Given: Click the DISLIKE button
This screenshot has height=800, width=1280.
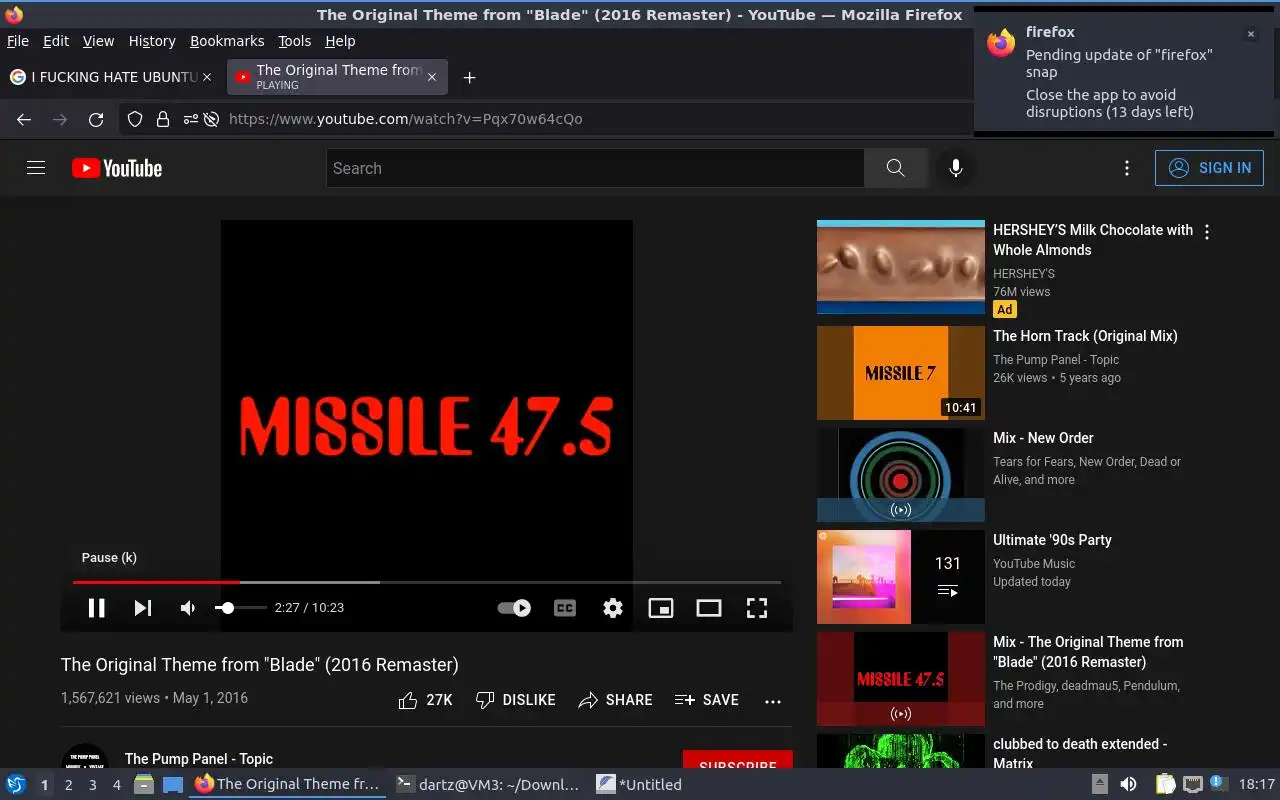Looking at the screenshot, I should (x=515, y=700).
